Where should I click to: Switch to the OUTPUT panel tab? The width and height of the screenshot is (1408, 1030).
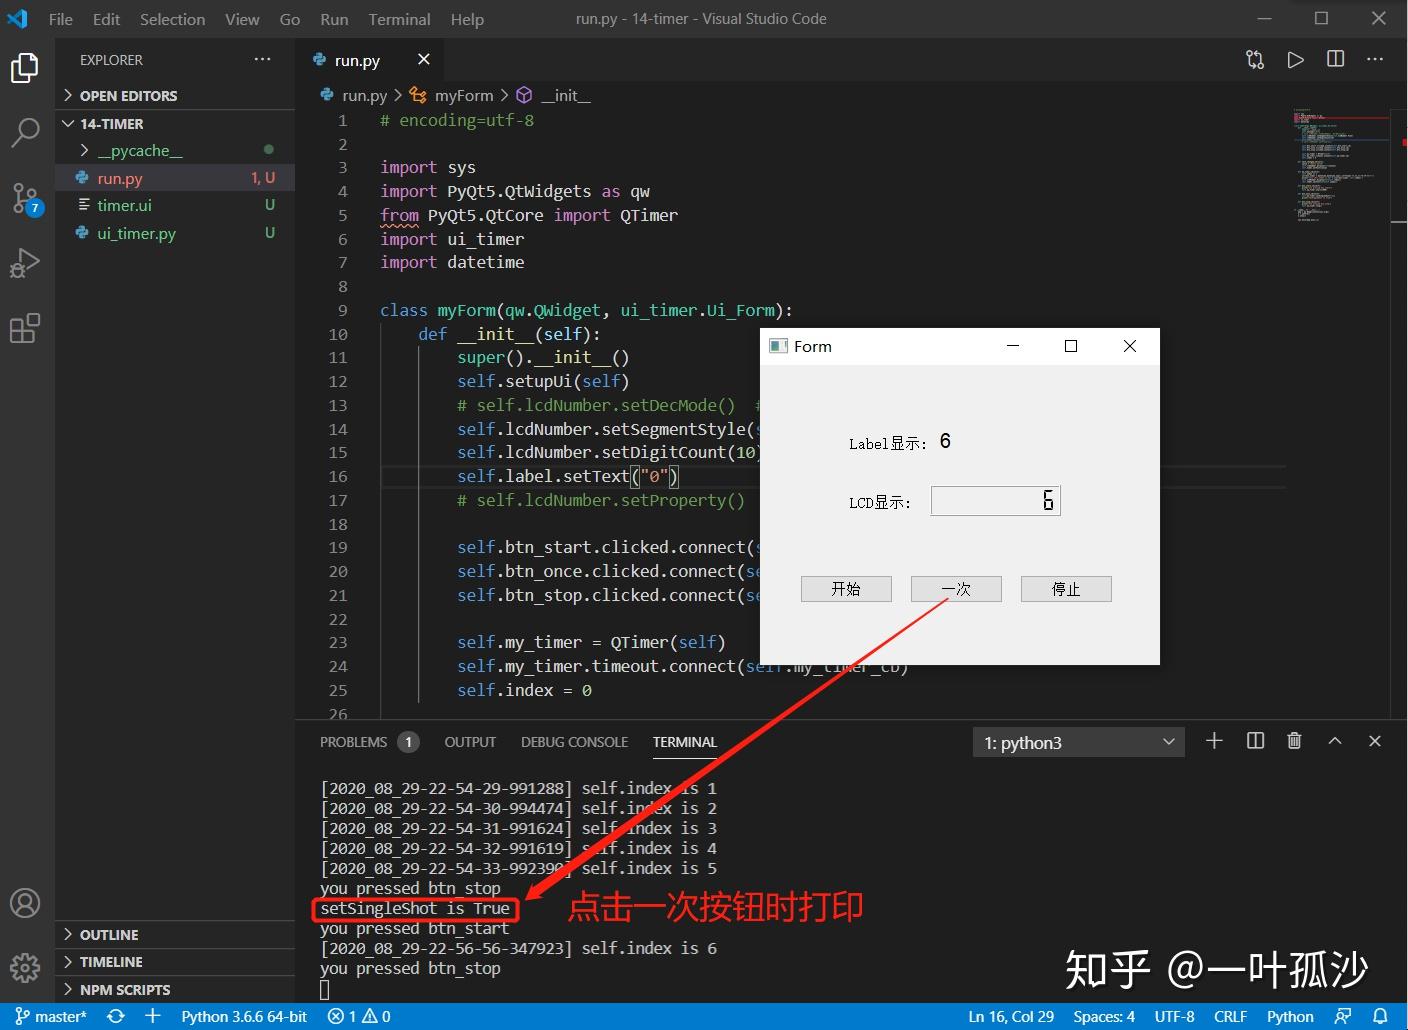pyautogui.click(x=470, y=742)
